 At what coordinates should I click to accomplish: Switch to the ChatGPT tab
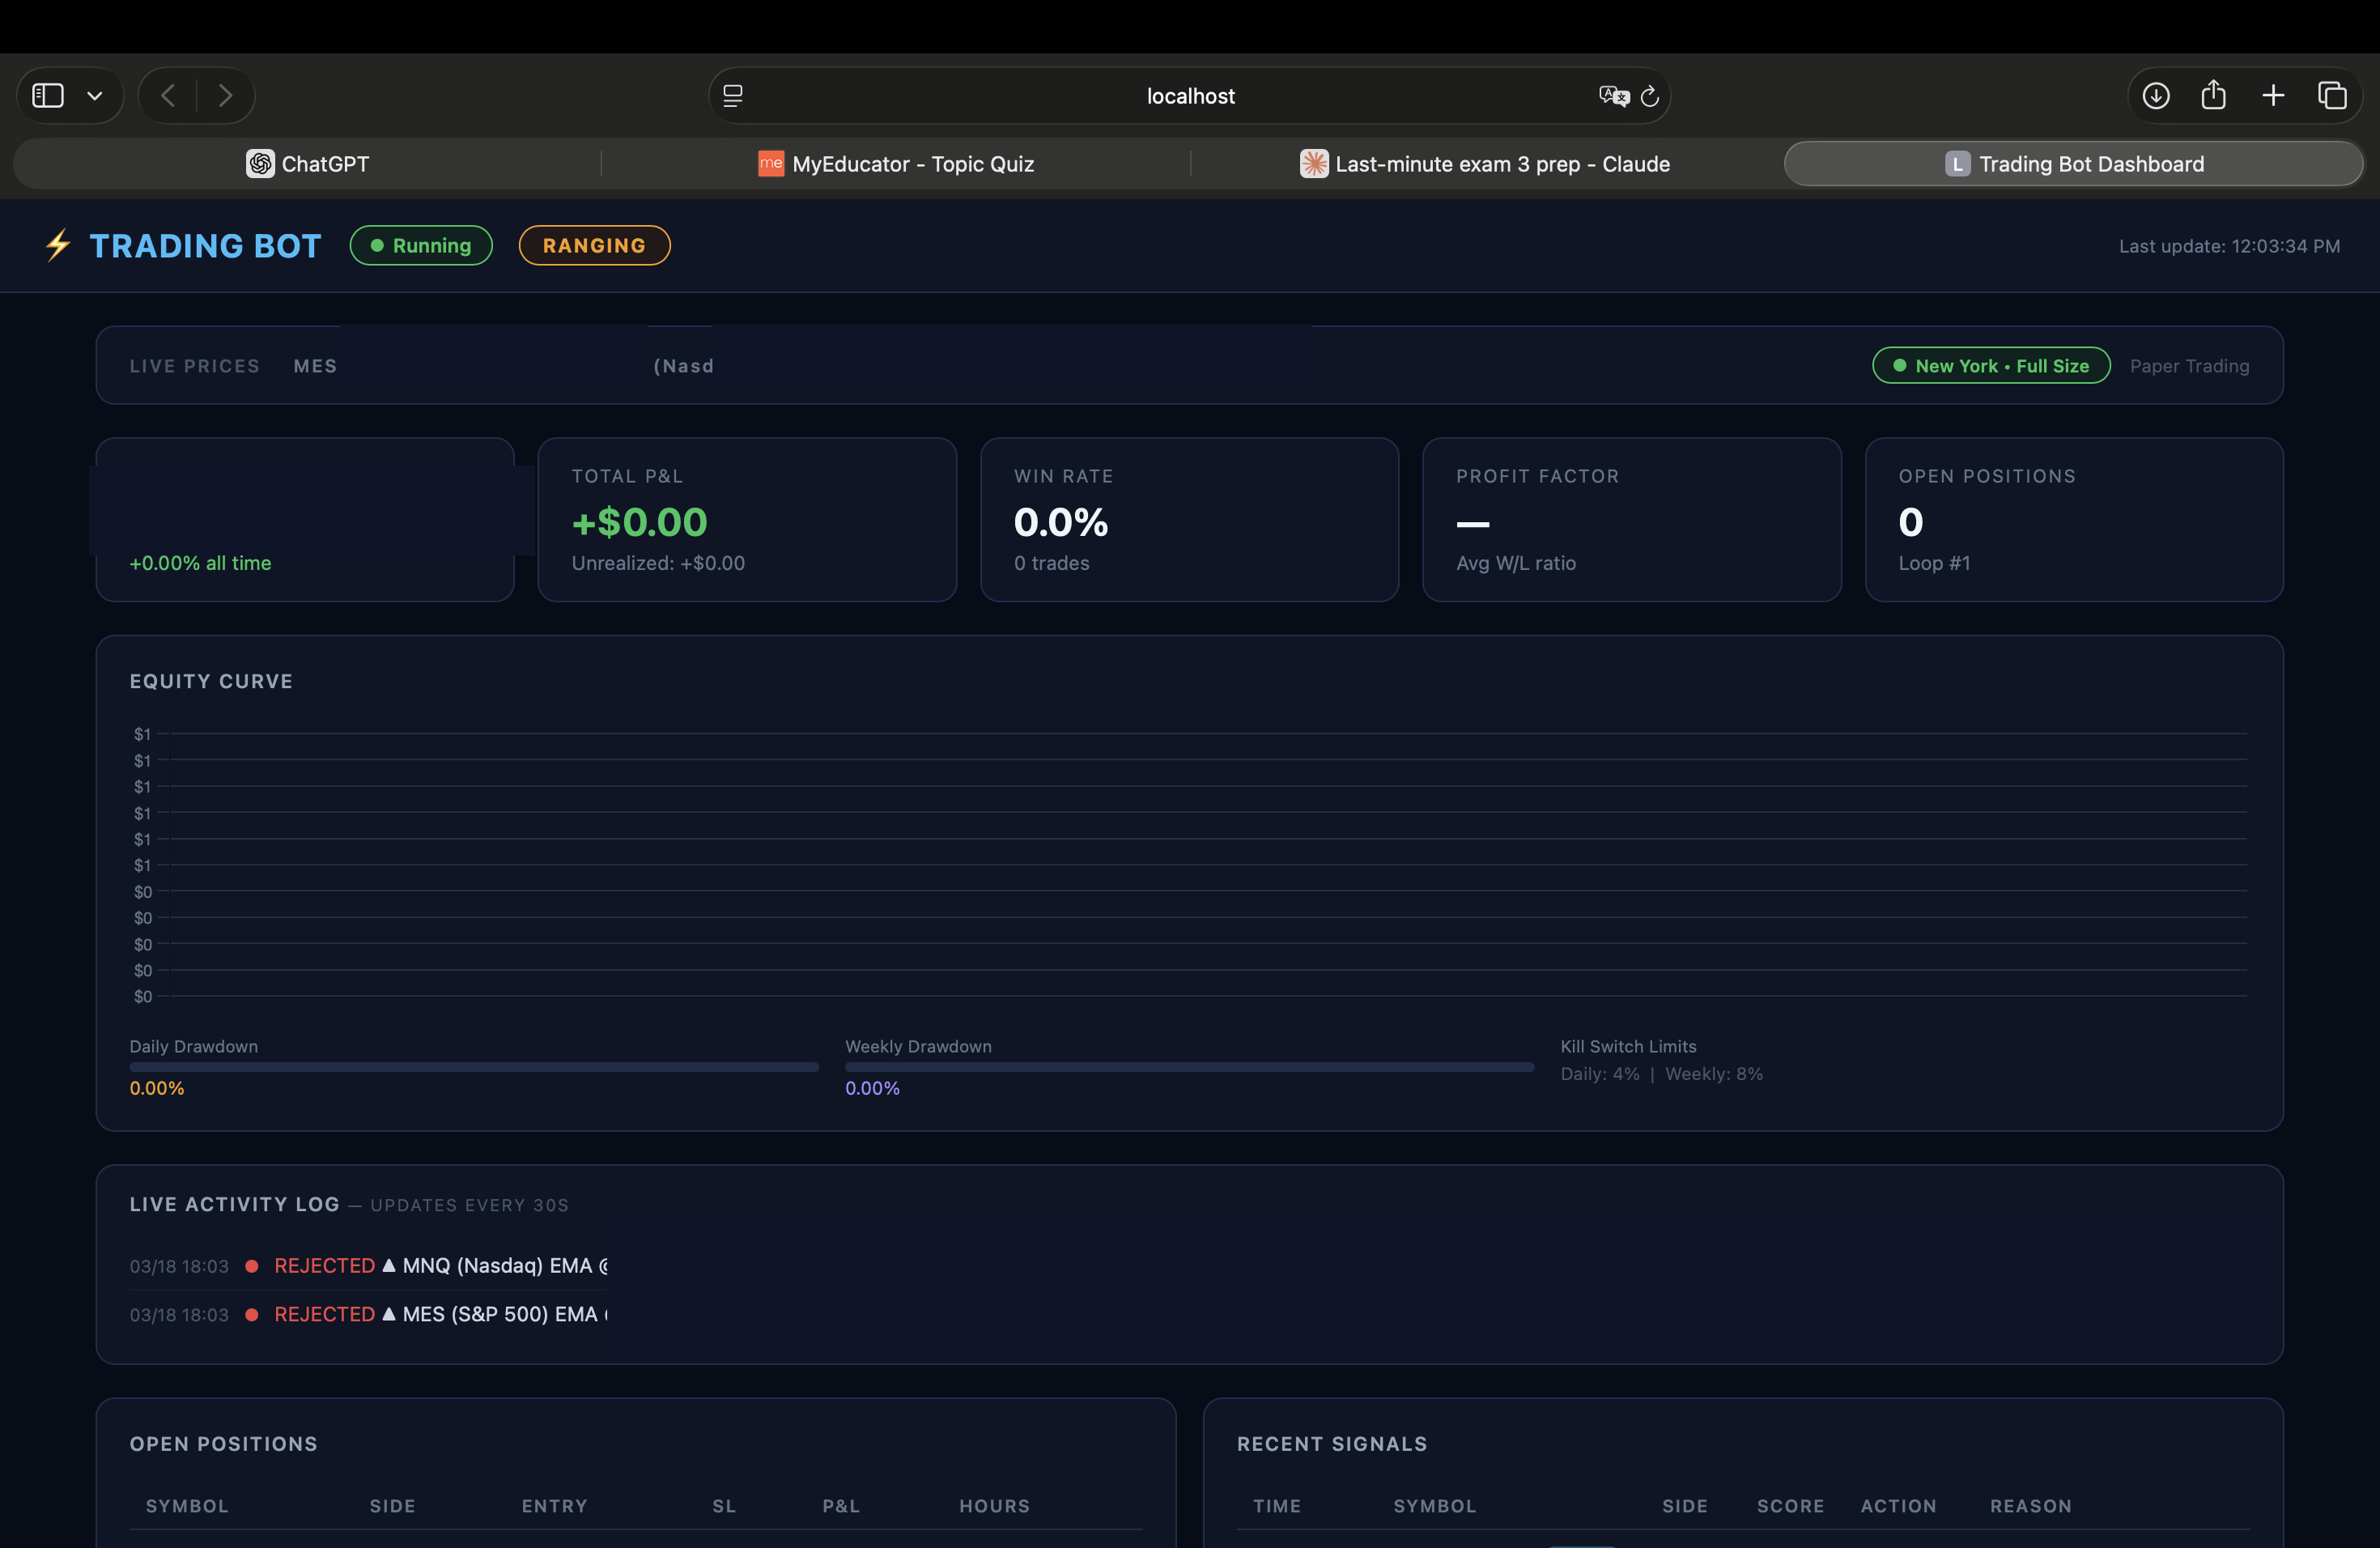[308, 164]
